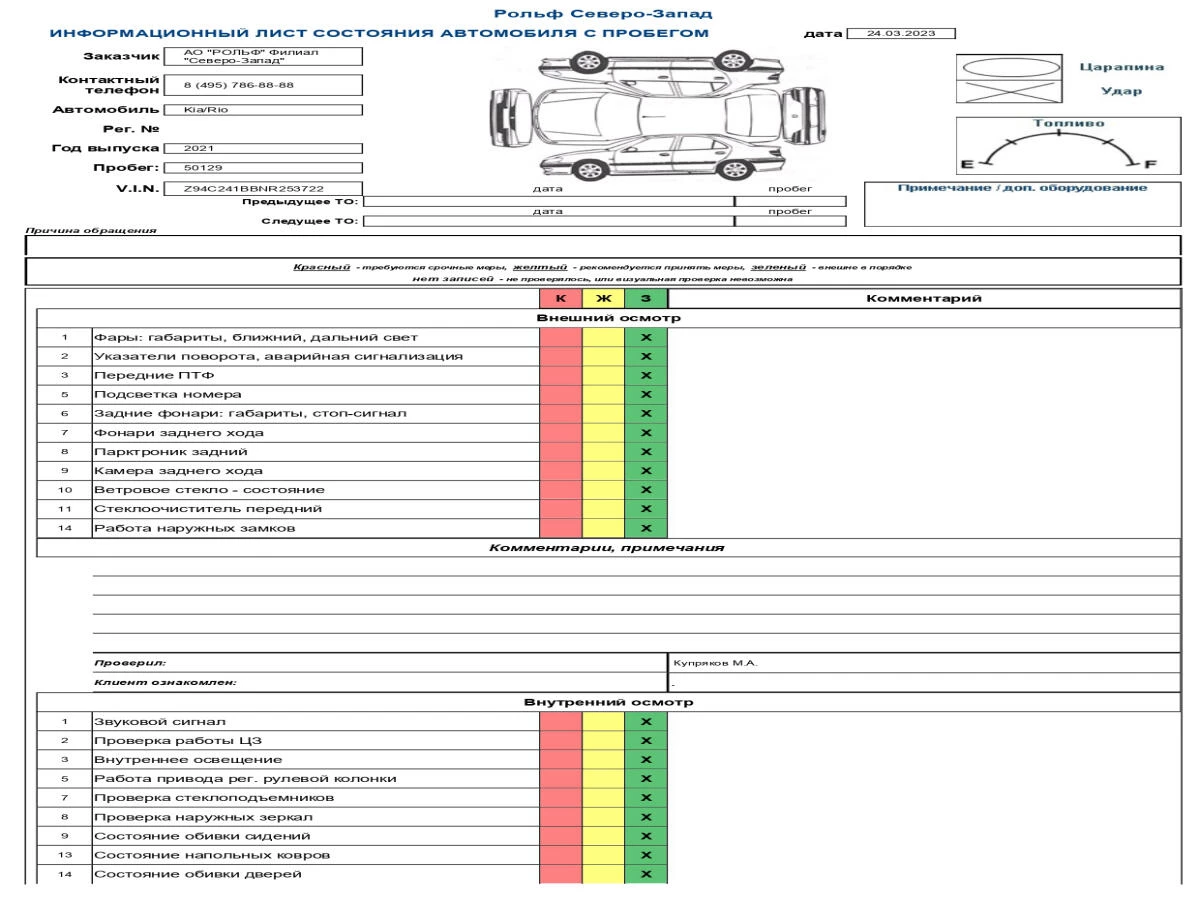Image resolution: width=1200 pixels, height=900 pixels.
Task: Click the Царапина ellipse legend symbol
Action: (x=1004, y=66)
